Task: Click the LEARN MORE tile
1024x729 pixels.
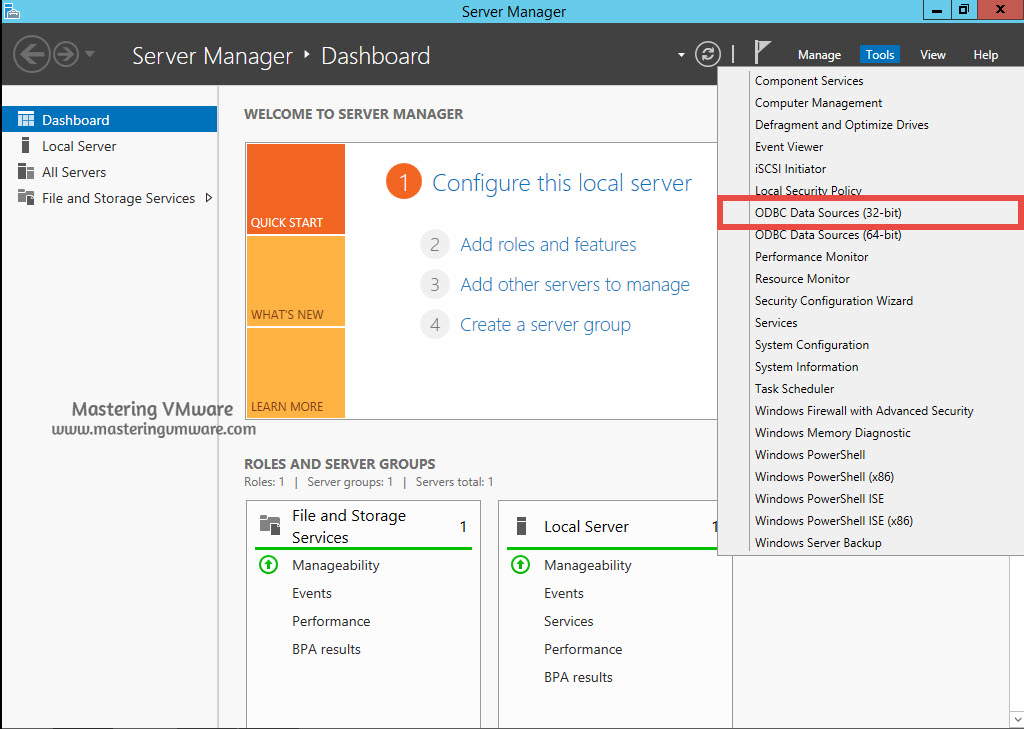Action: pos(296,372)
